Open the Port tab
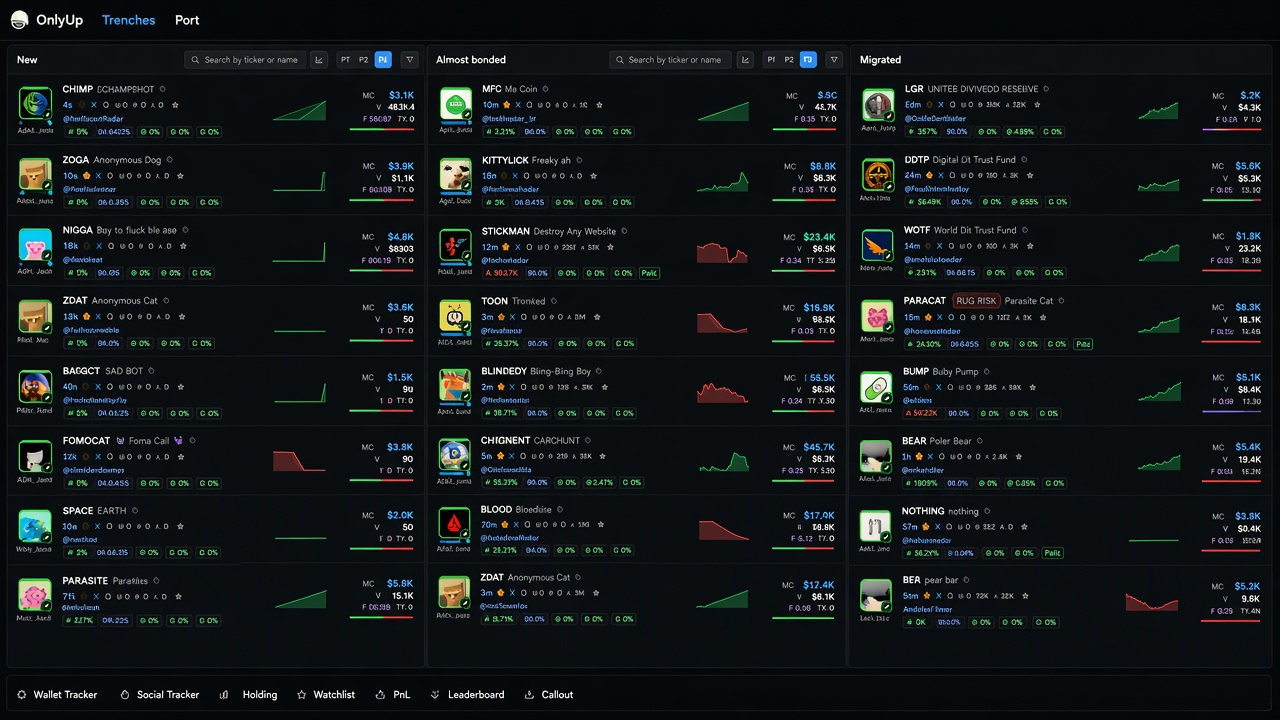The width and height of the screenshot is (1280, 720). 187,20
